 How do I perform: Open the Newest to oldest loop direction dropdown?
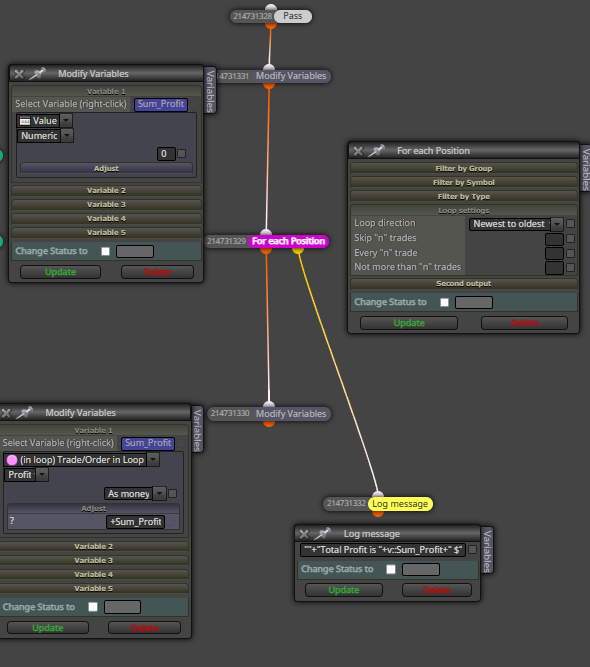click(516, 224)
